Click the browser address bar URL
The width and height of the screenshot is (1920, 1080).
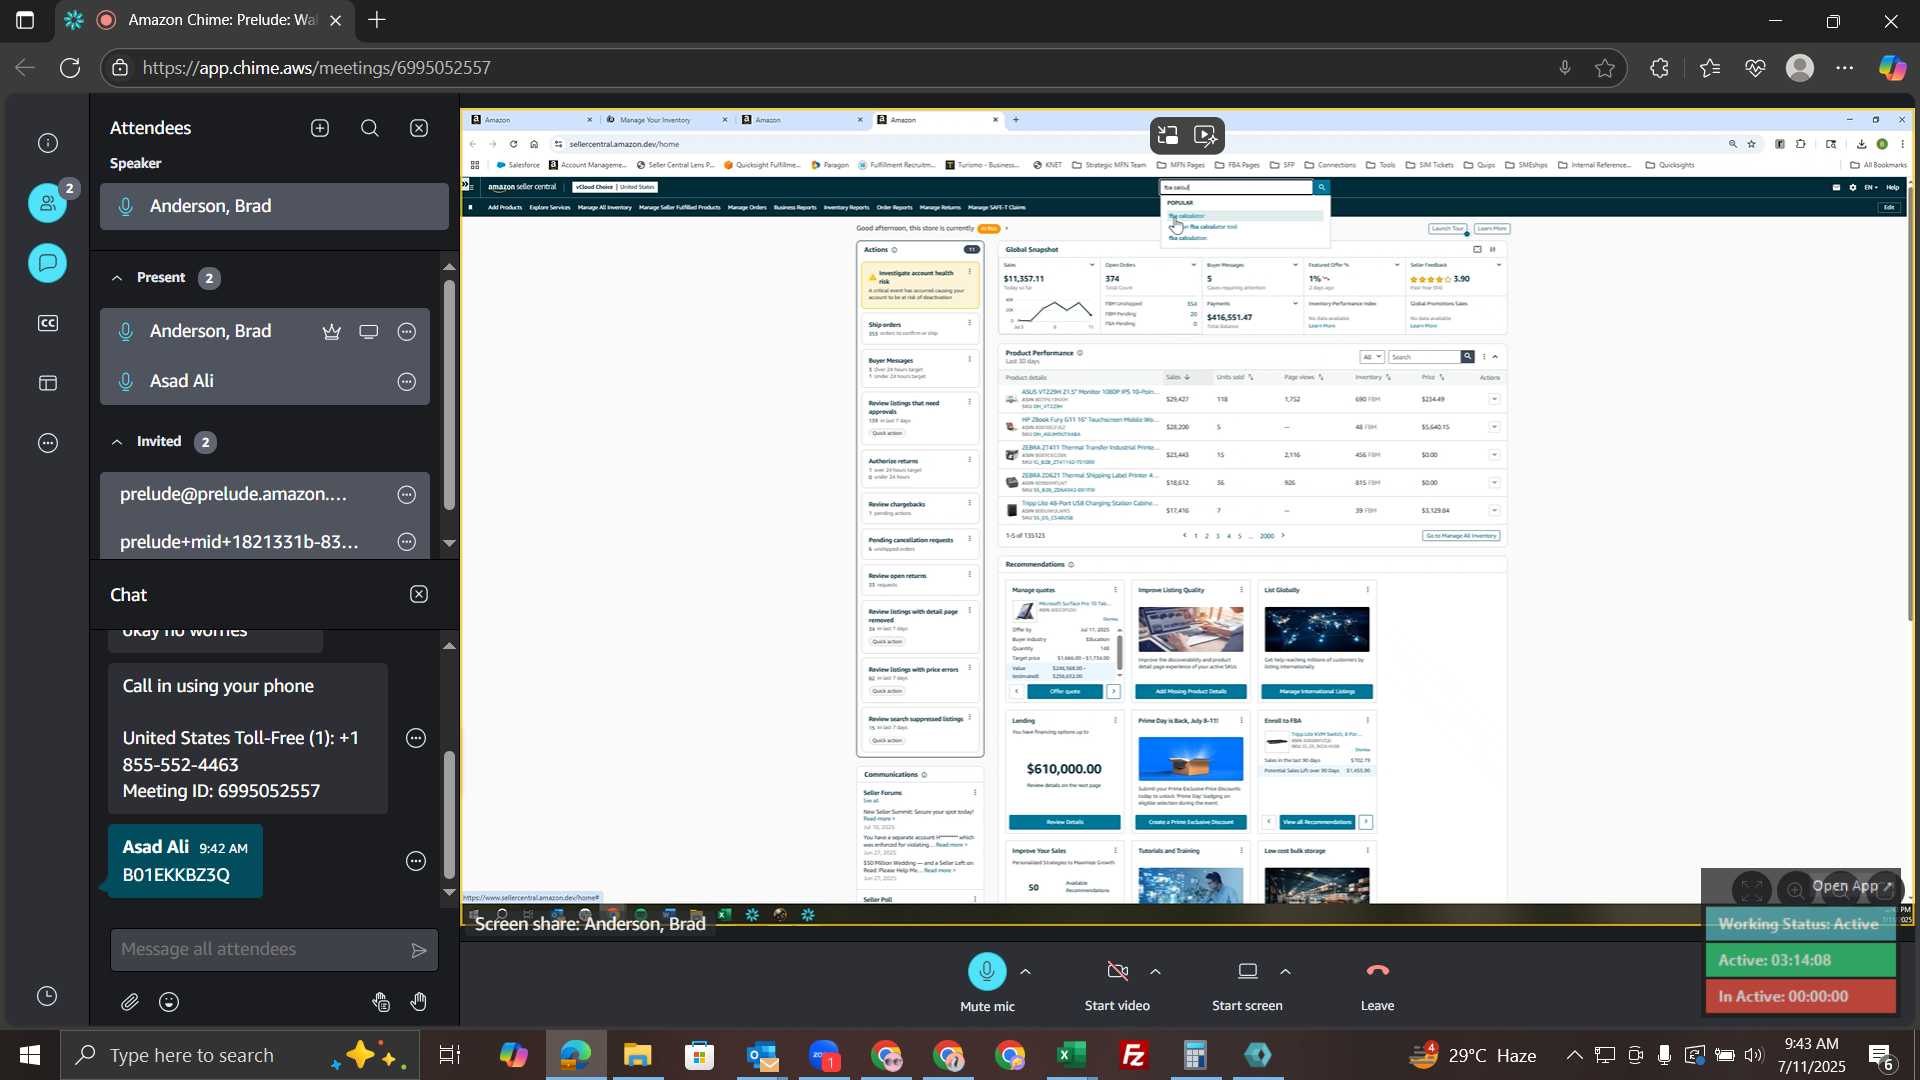[x=316, y=68]
